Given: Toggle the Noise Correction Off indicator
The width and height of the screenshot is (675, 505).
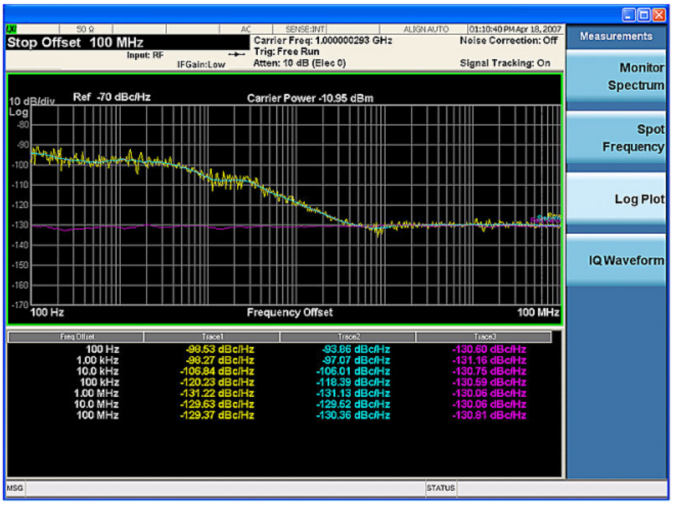Looking at the screenshot, I should tap(508, 40).
